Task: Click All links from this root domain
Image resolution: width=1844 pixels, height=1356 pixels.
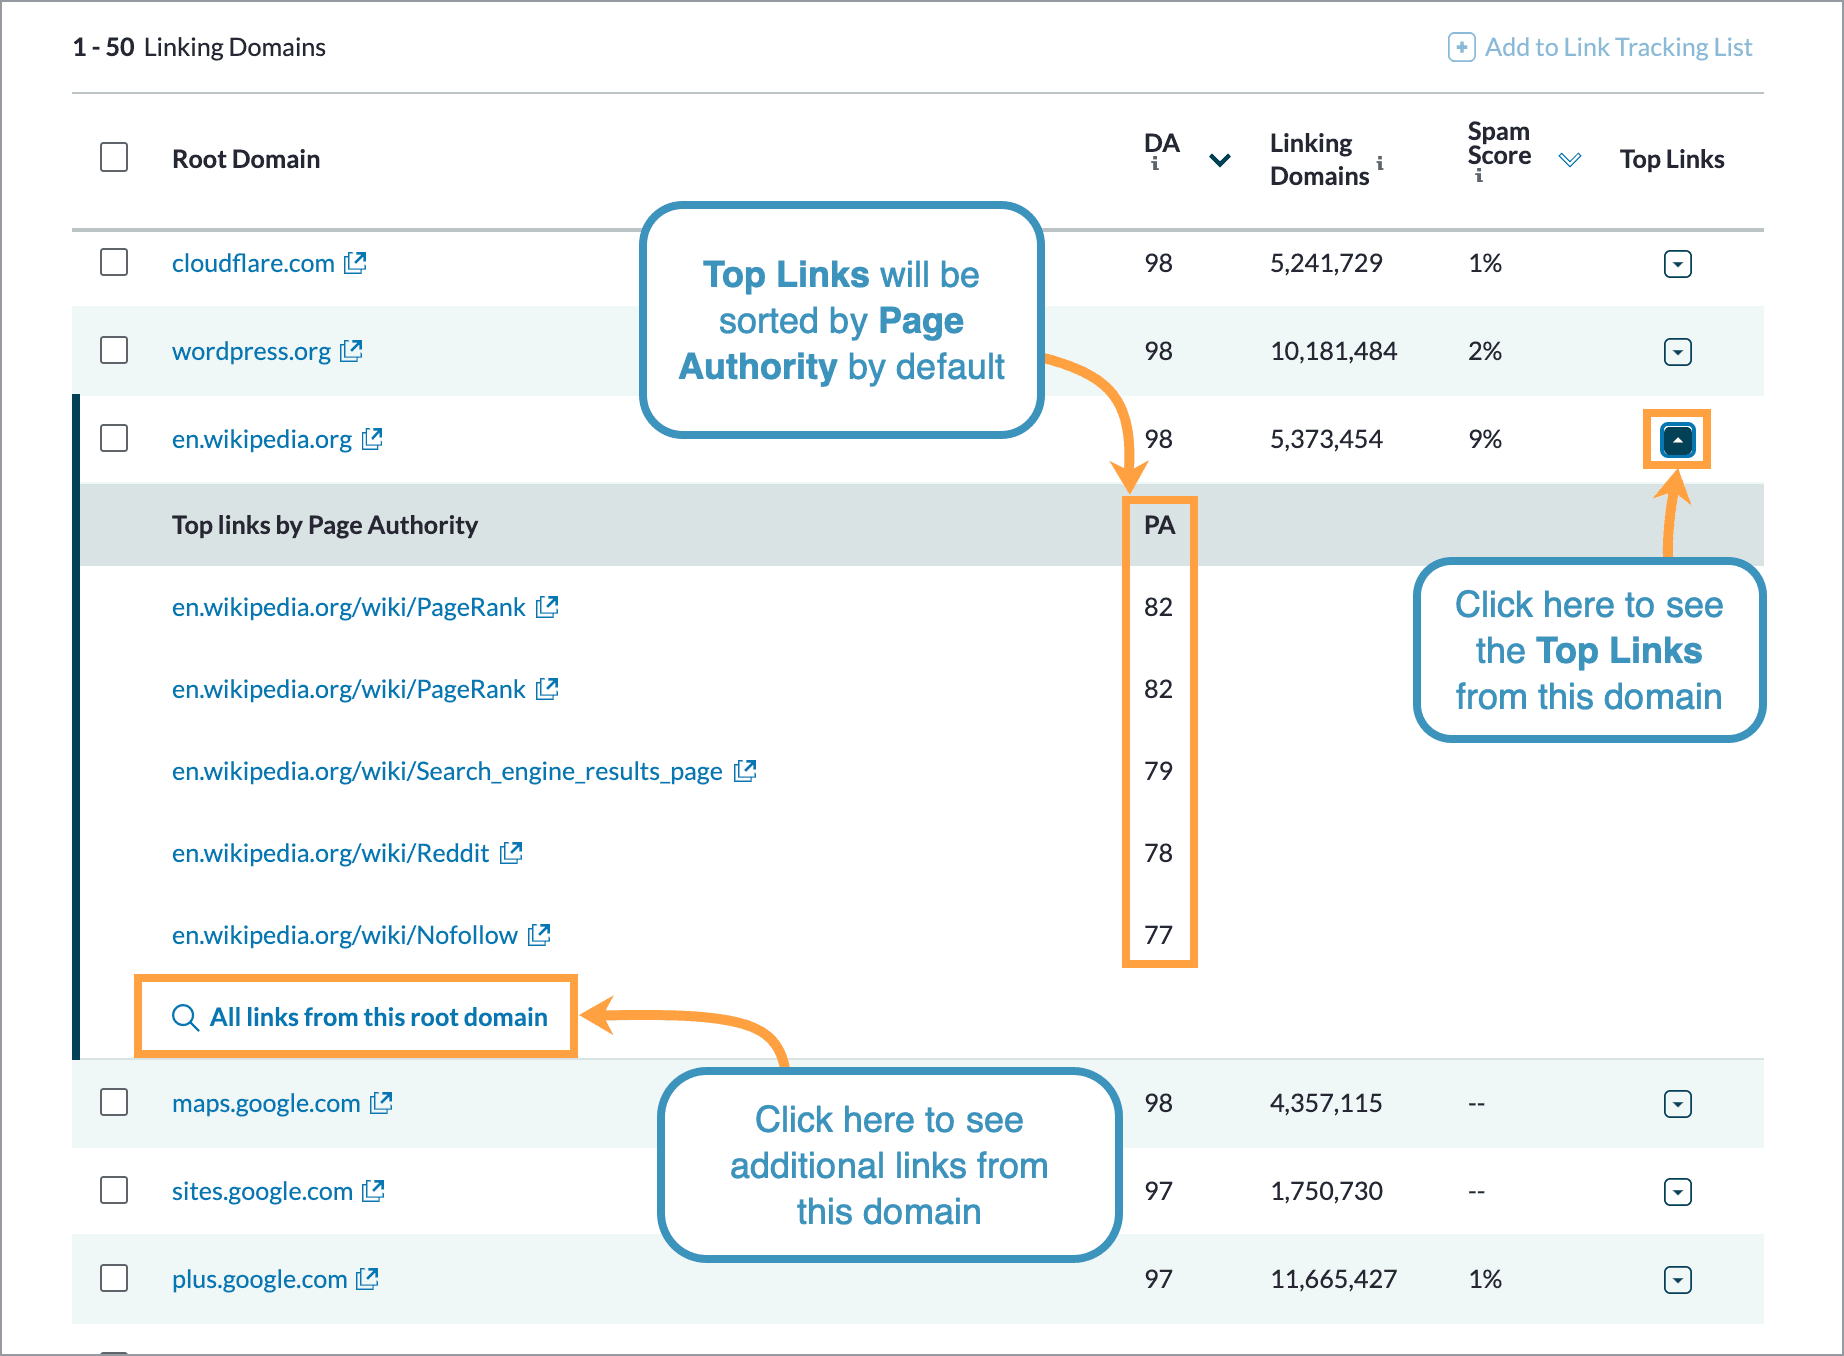Action: (x=378, y=1018)
